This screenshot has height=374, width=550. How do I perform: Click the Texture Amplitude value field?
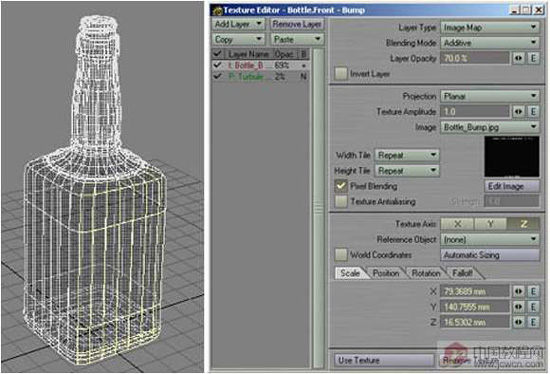click(x=475, y=112)
